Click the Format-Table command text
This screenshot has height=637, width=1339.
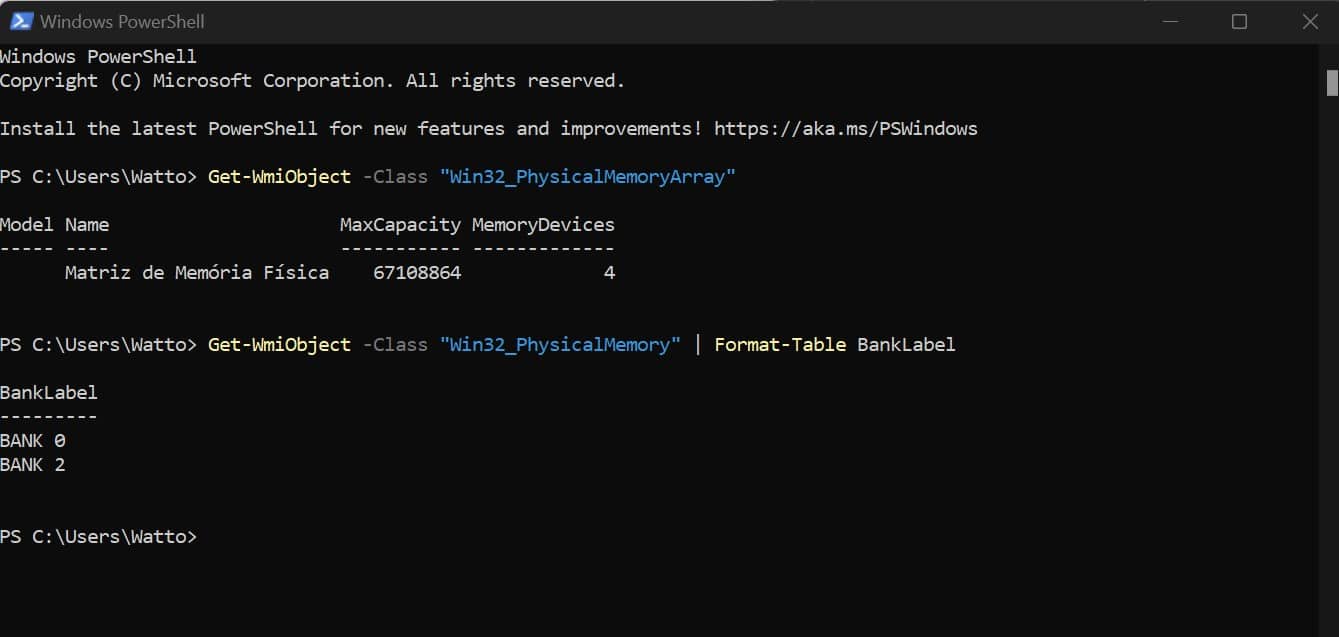pos(780,345)
